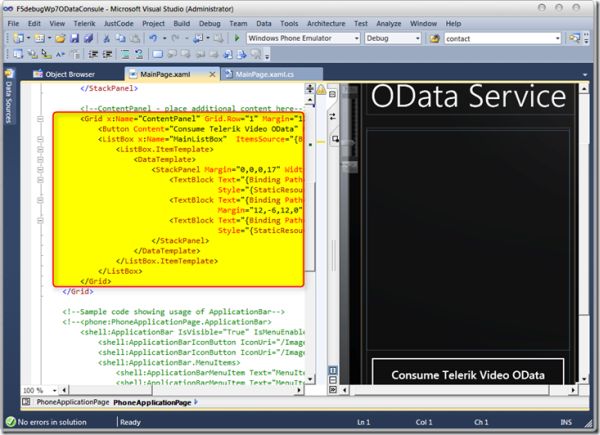Click the Ln 1 status bar entry

(x=363, y=422)
